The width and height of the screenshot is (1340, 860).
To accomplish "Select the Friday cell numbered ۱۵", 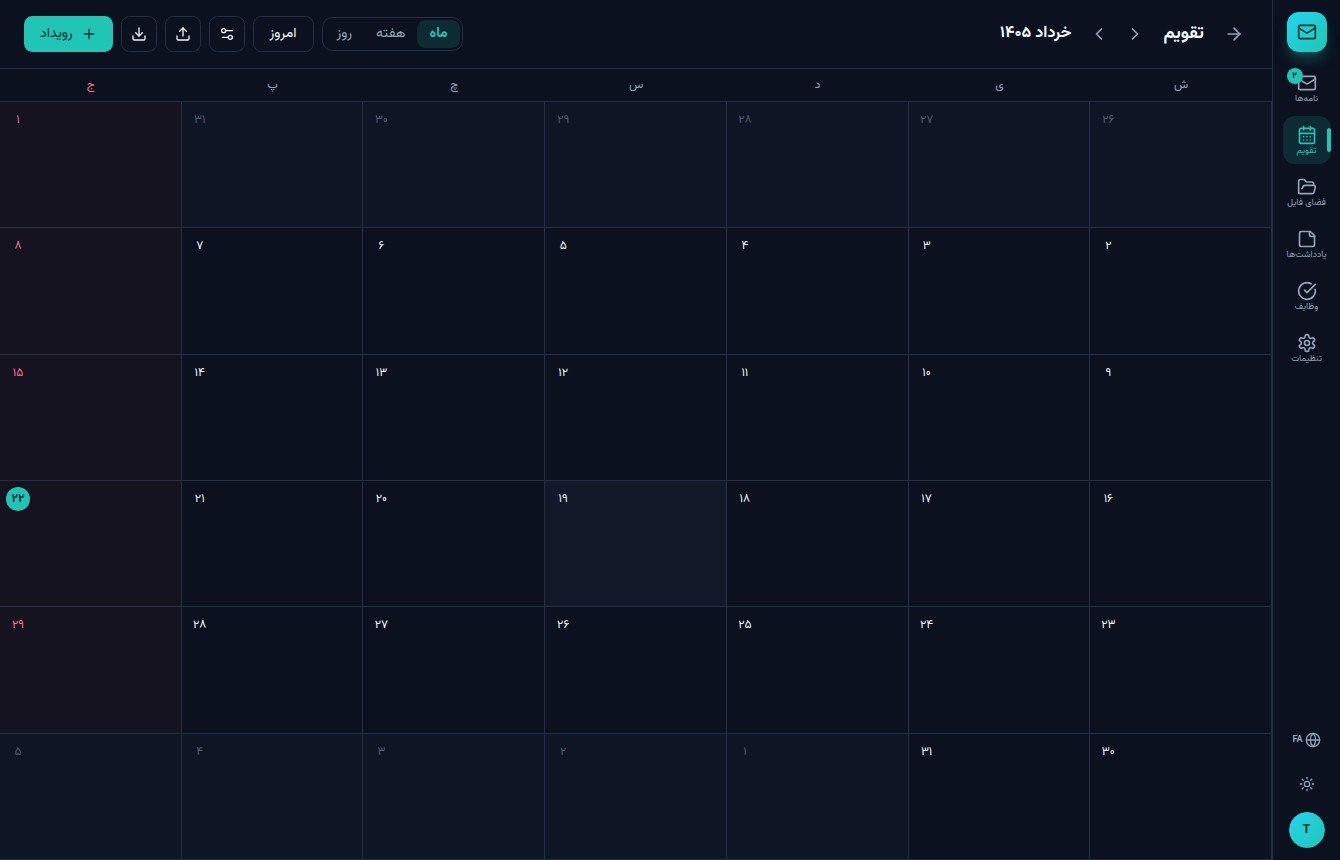I will coord(91,417).
